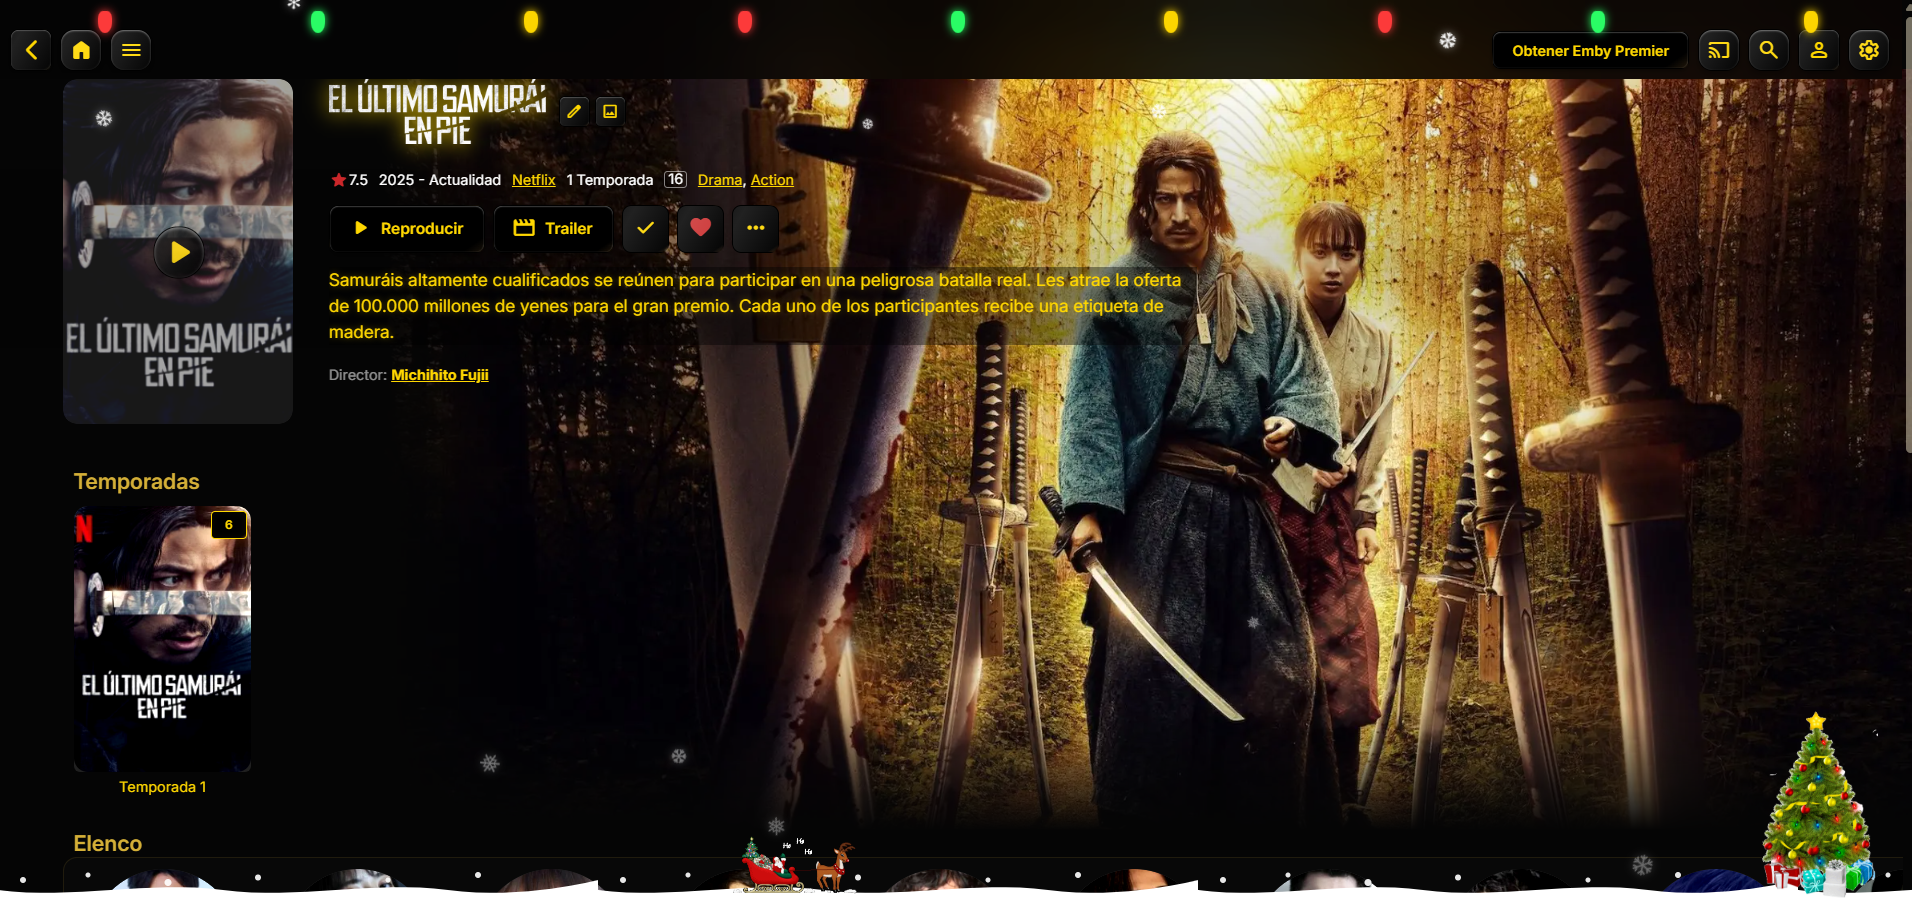This screenshot has height=910, width=1912.
Task: Open the Action genre link
Action: [x=772, y=180]
